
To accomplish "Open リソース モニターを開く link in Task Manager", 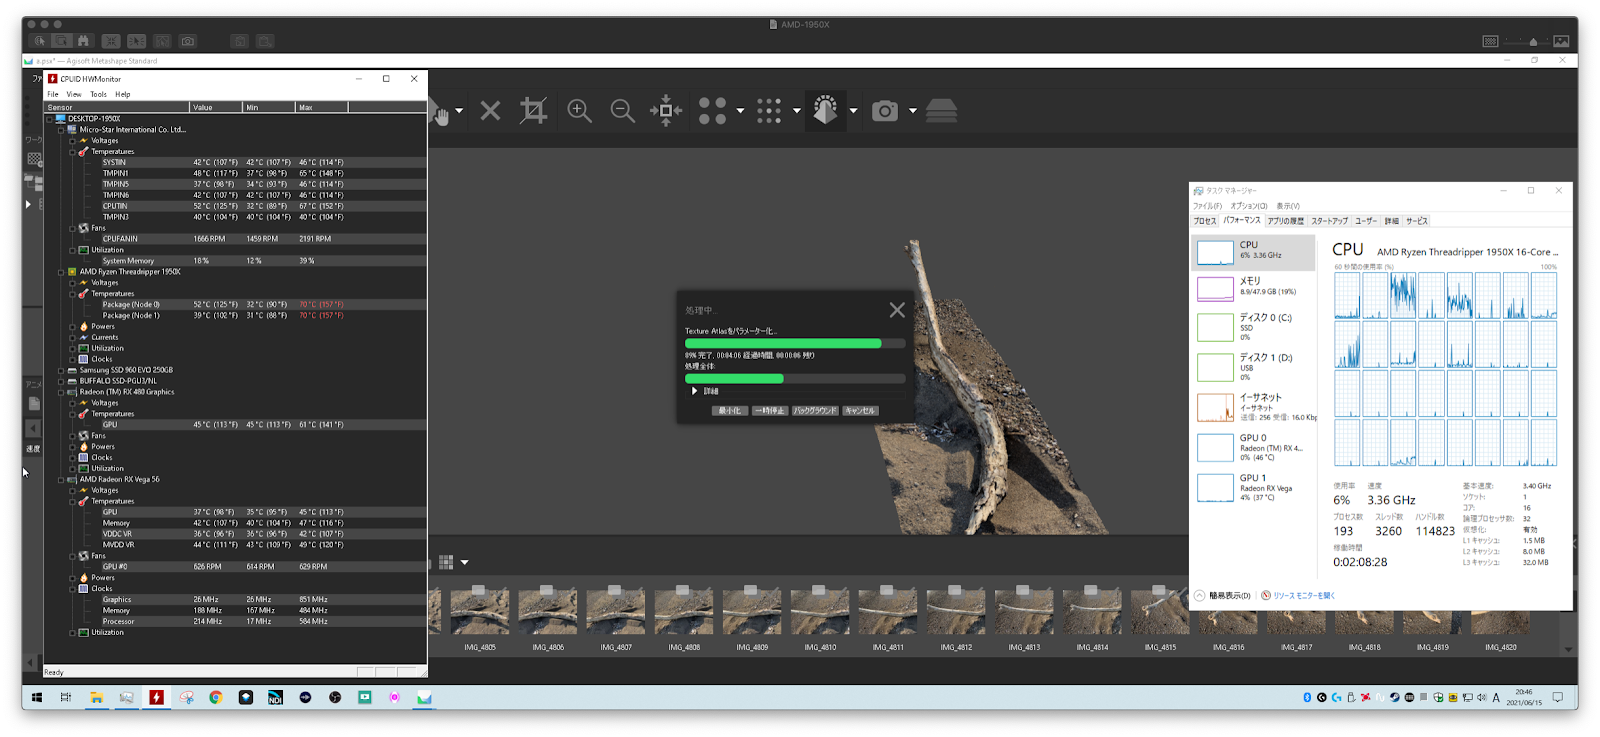I will (x=1298, y=595).
